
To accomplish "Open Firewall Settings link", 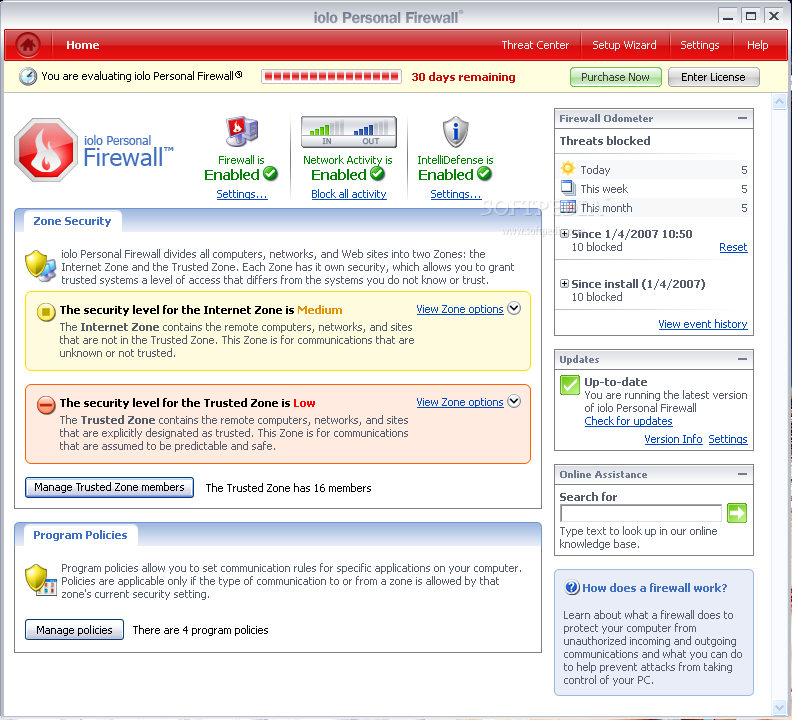I will [242, 194].
